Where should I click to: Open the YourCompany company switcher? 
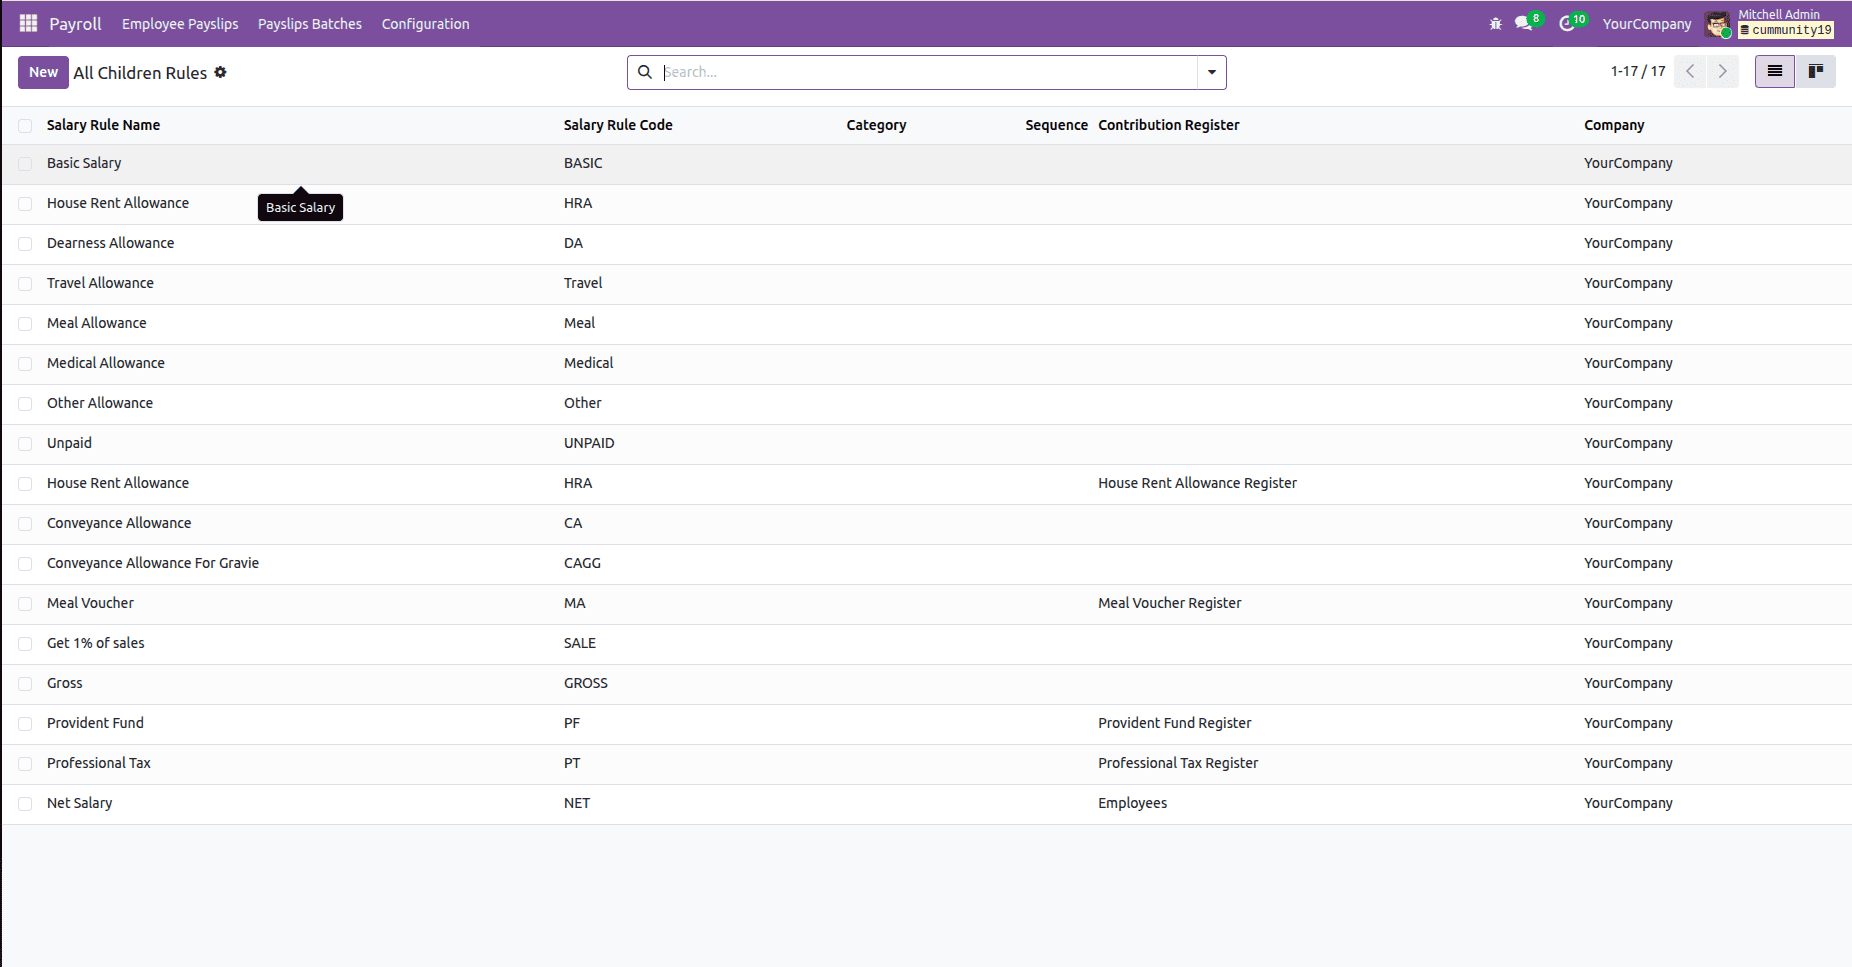coord(1647,24)
